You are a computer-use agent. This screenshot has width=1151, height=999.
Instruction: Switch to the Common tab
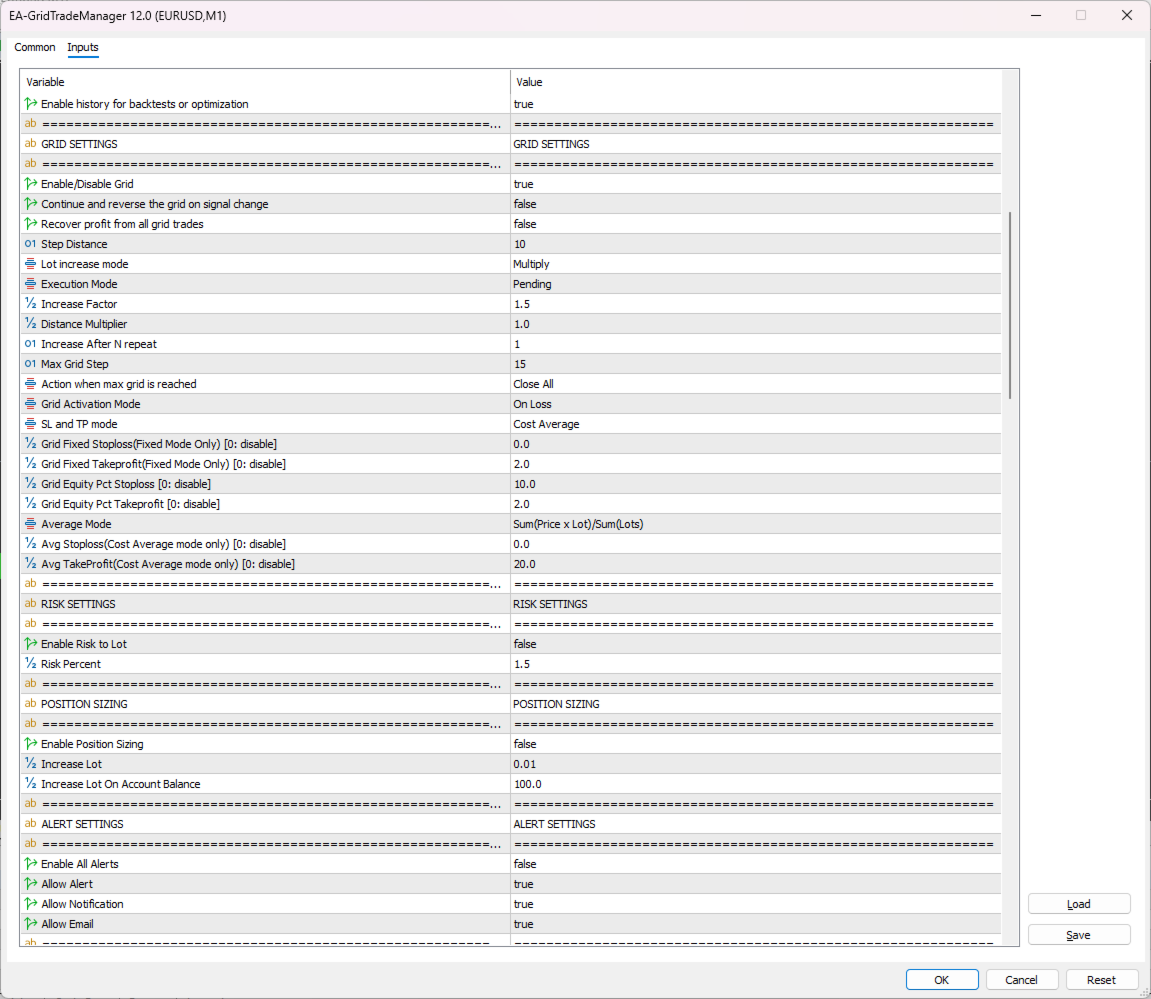[x=35, y=47]
